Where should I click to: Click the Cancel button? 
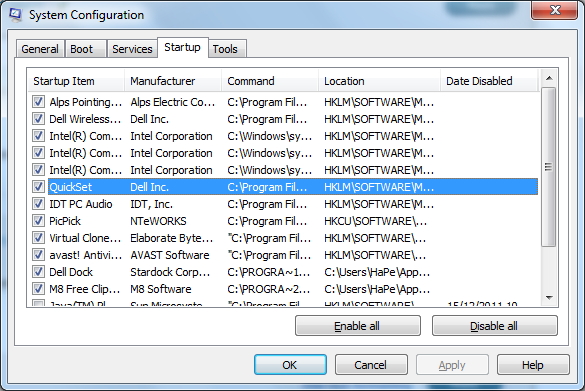pyautogui.click(x=371, y=365)
